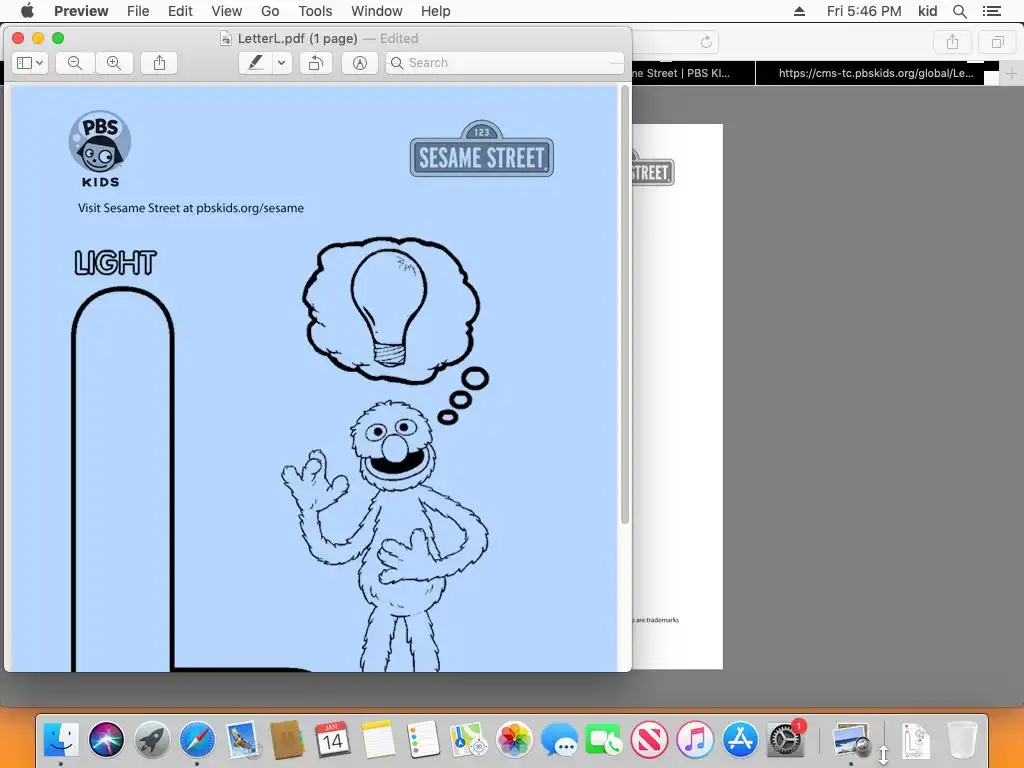This screenshot has width=1024, height=768.
Task: Open the Window menu
Action: click(377, 11)
